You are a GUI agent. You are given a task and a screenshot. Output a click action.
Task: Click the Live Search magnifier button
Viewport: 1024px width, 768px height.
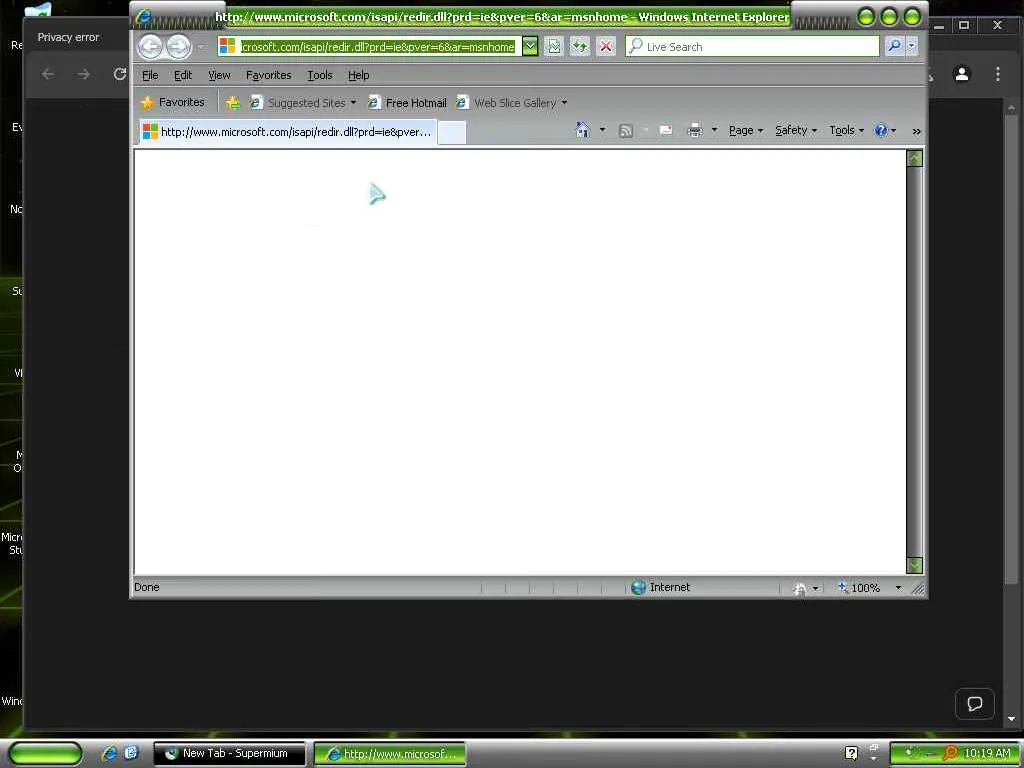click(894, 46)
